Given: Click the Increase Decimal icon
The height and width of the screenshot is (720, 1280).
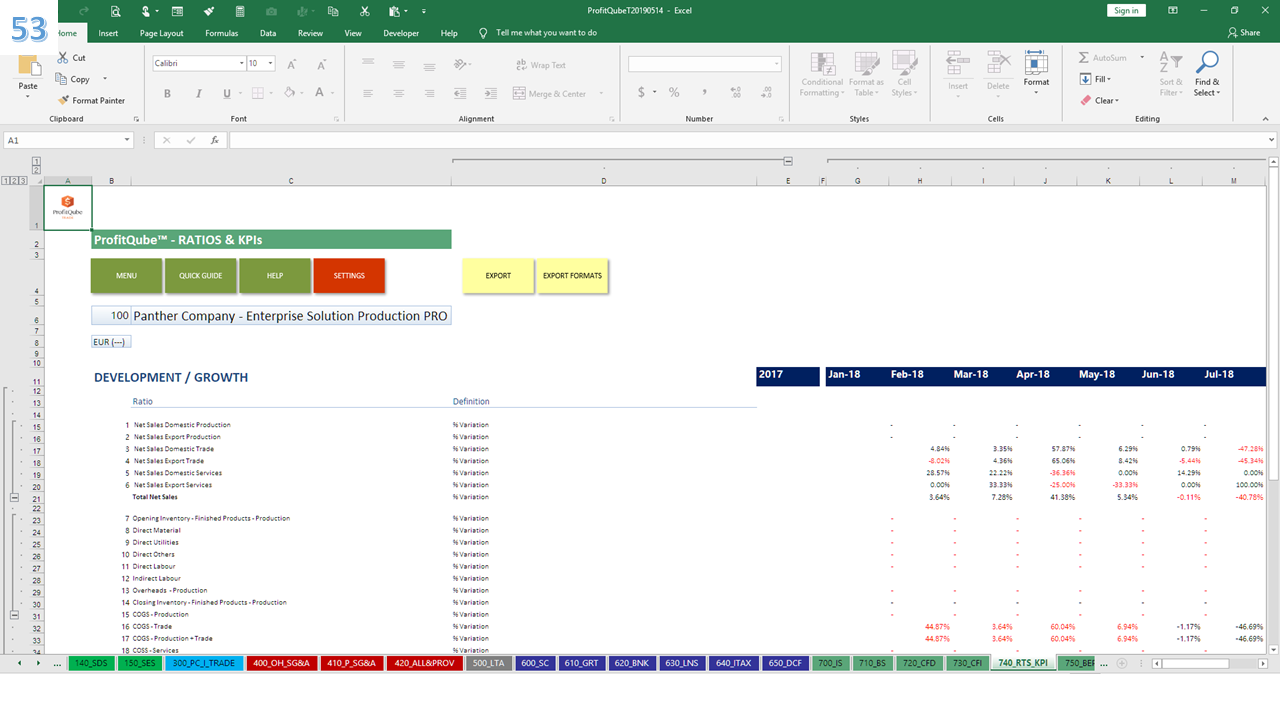Looking at the screenshot, I should 738,92.
